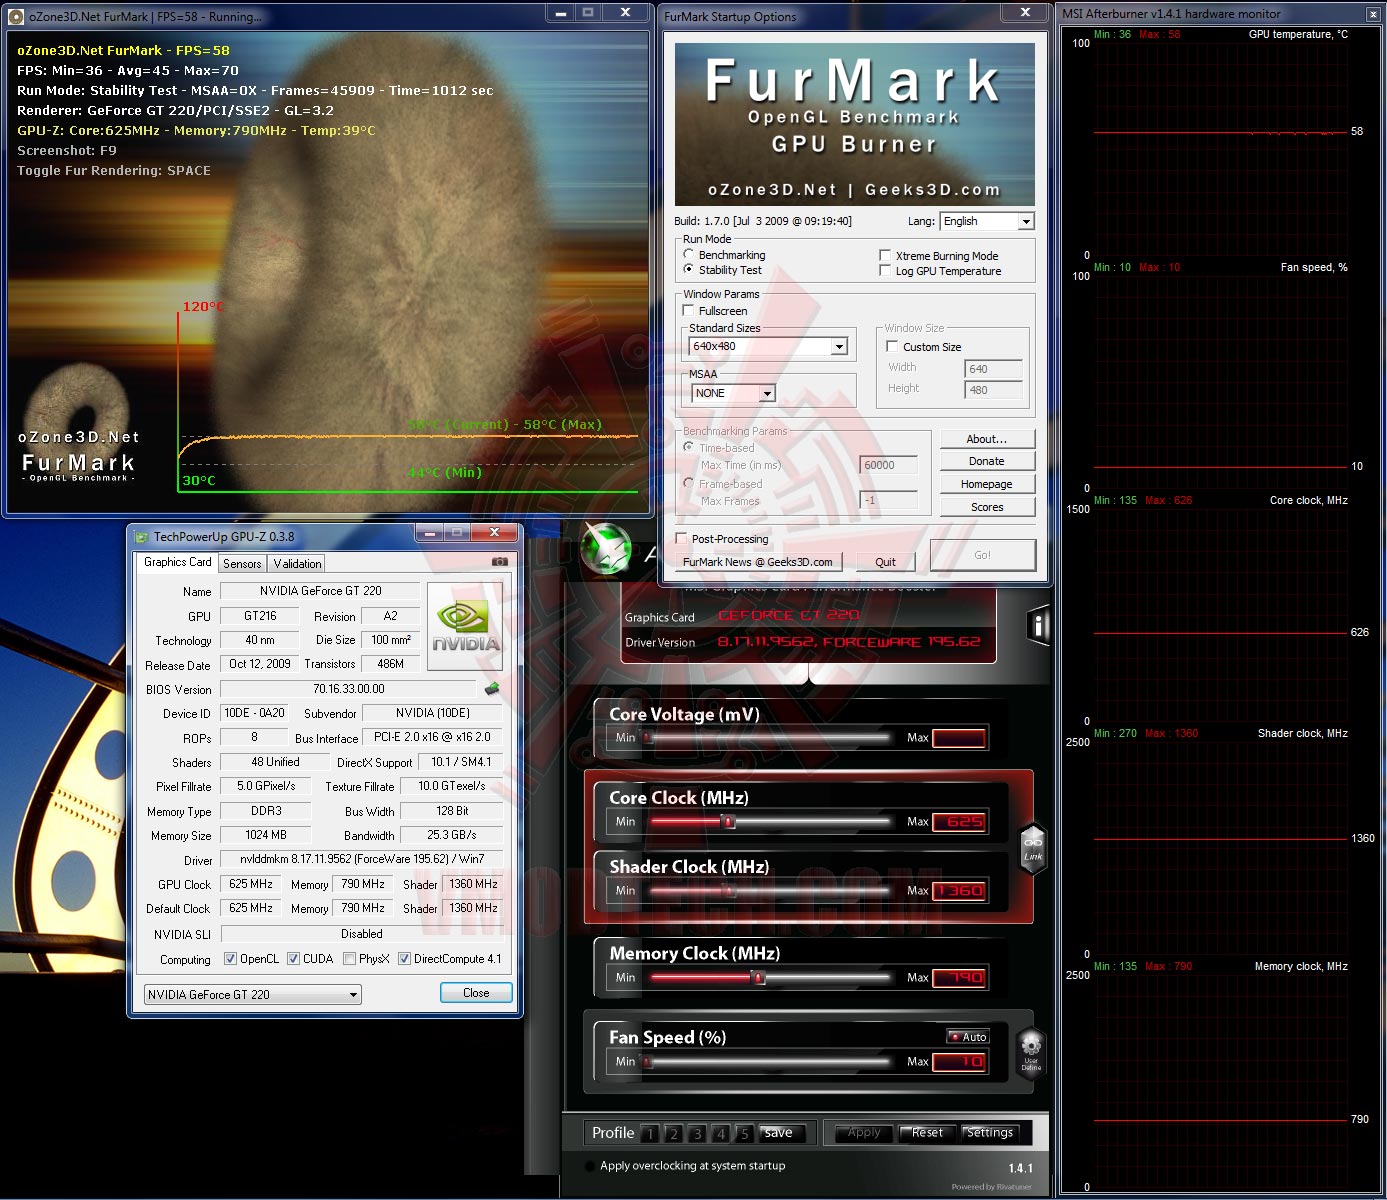The height and width of the screenshot is (1200, 1387).
Task: Click the Afterburner Reset button
Action: tap(927, 1133)
